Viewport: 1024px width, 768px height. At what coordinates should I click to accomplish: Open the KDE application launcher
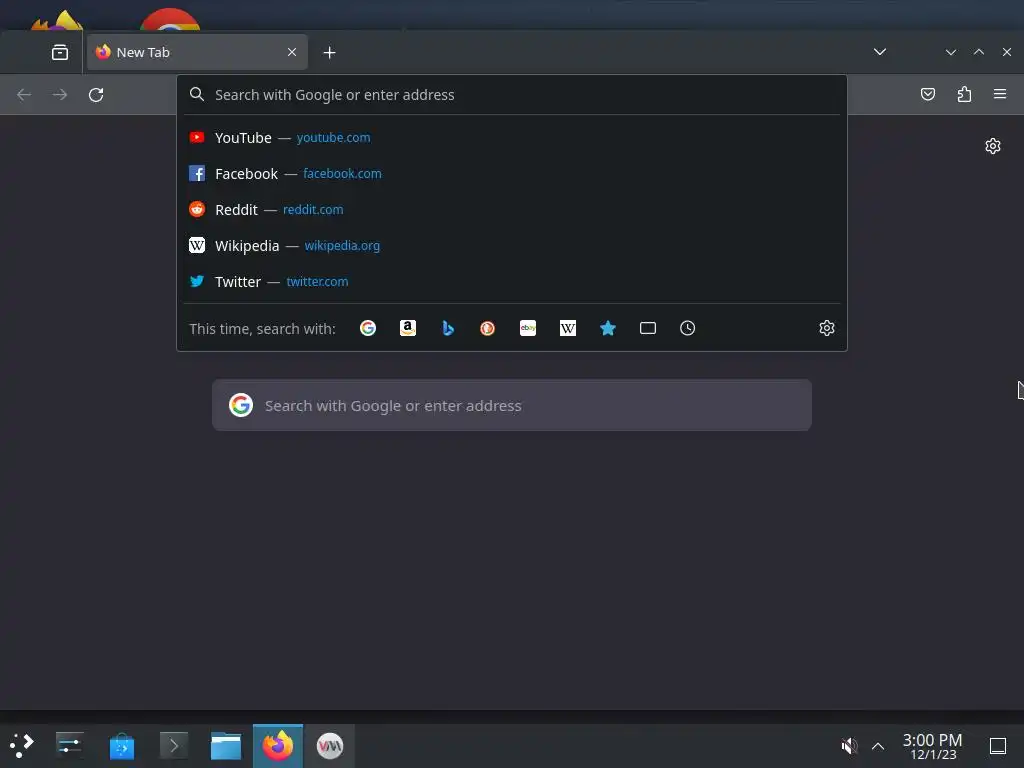tap(22, 745)
